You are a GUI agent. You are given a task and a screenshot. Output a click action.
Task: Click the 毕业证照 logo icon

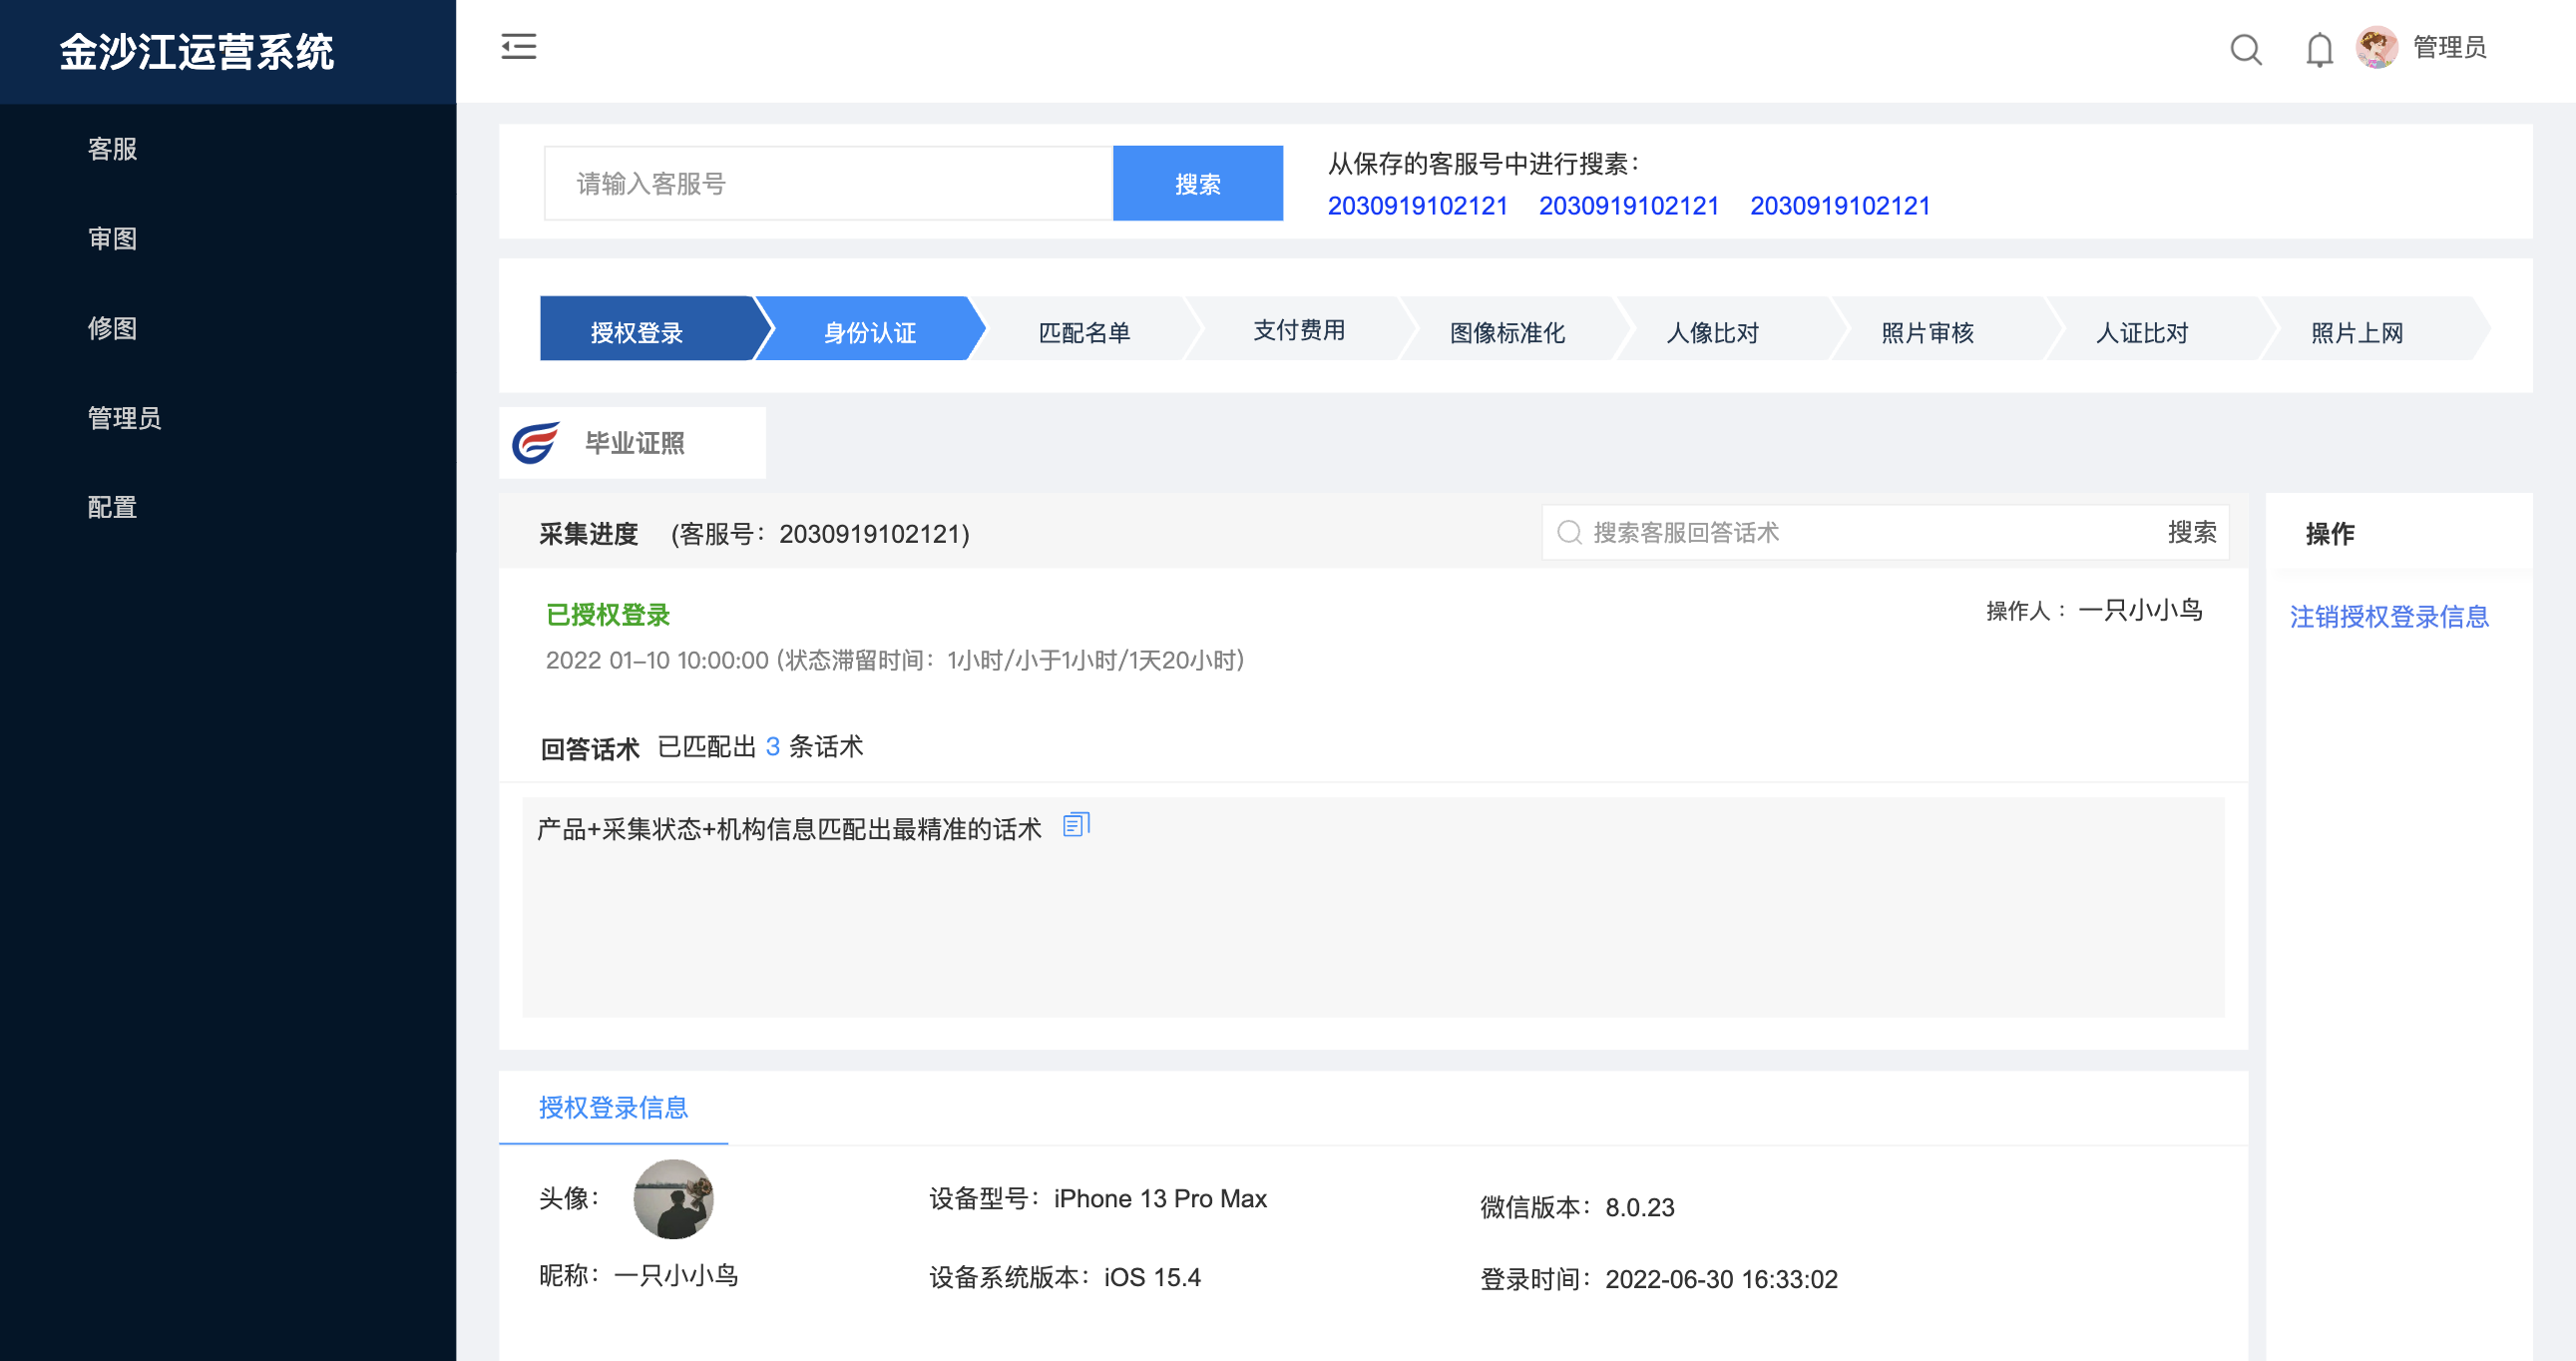[x=535, y=442]
